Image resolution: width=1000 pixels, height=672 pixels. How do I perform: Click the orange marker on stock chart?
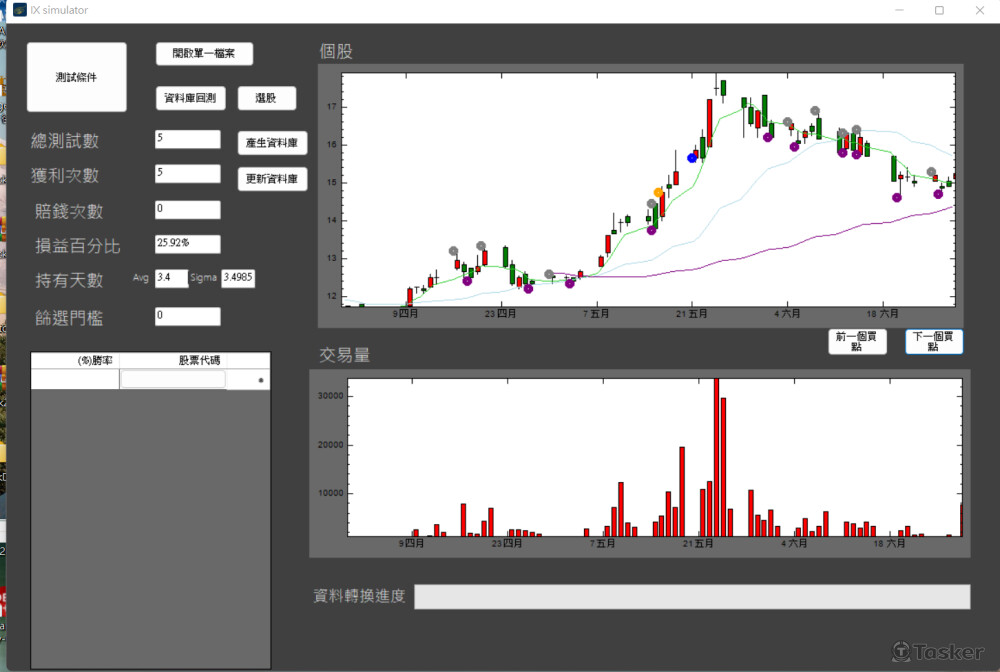pyautogui.click(x=658, y=192)
